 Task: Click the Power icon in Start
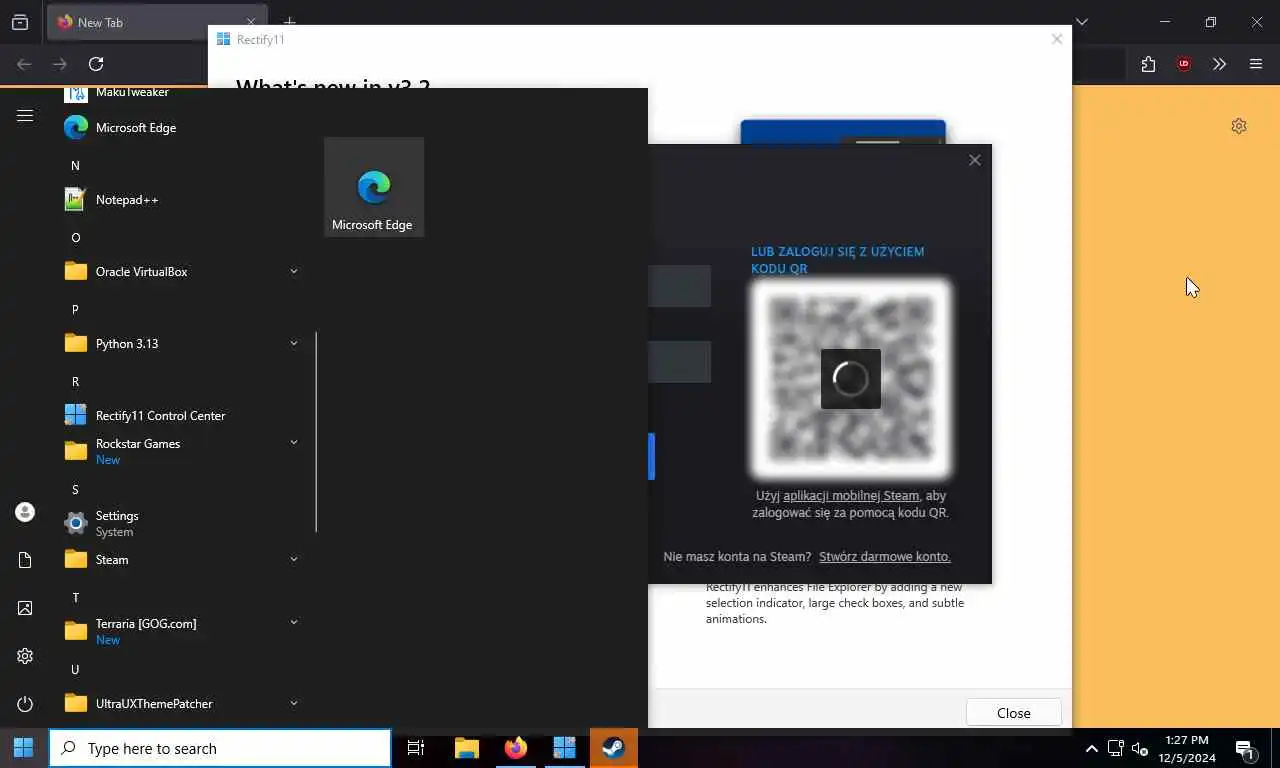(25, 704)
